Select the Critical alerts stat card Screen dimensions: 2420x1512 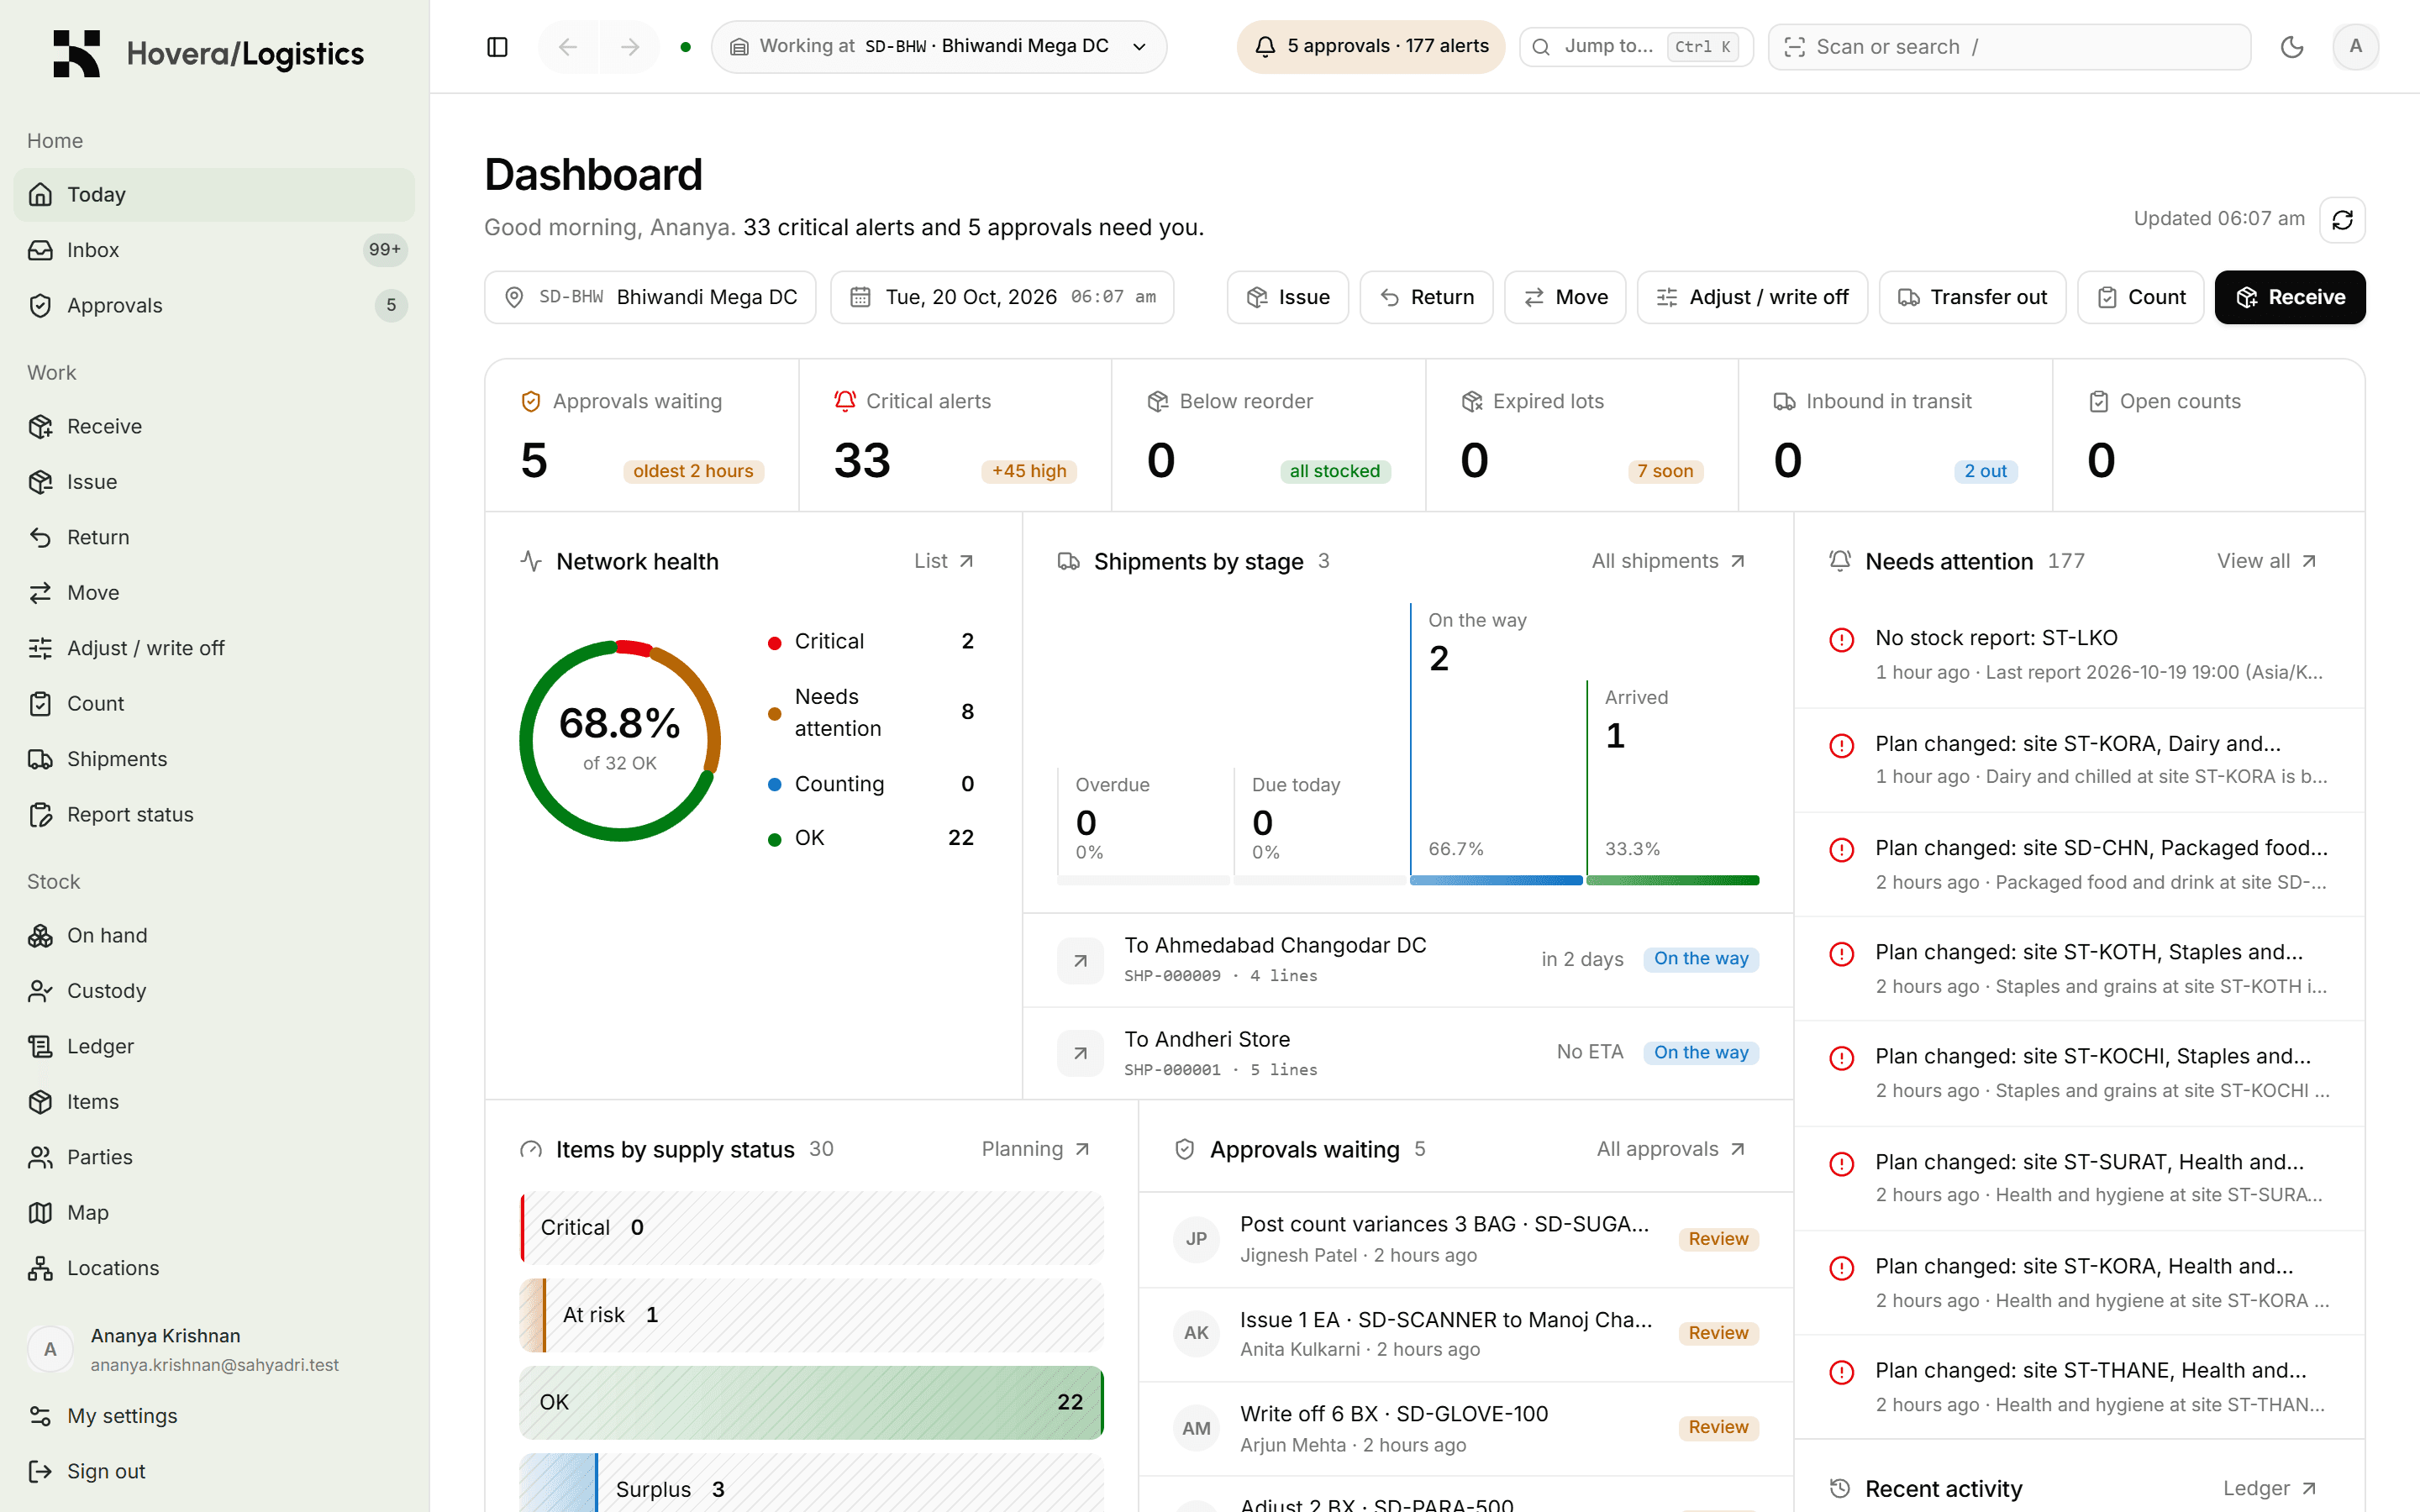(955, 436)
